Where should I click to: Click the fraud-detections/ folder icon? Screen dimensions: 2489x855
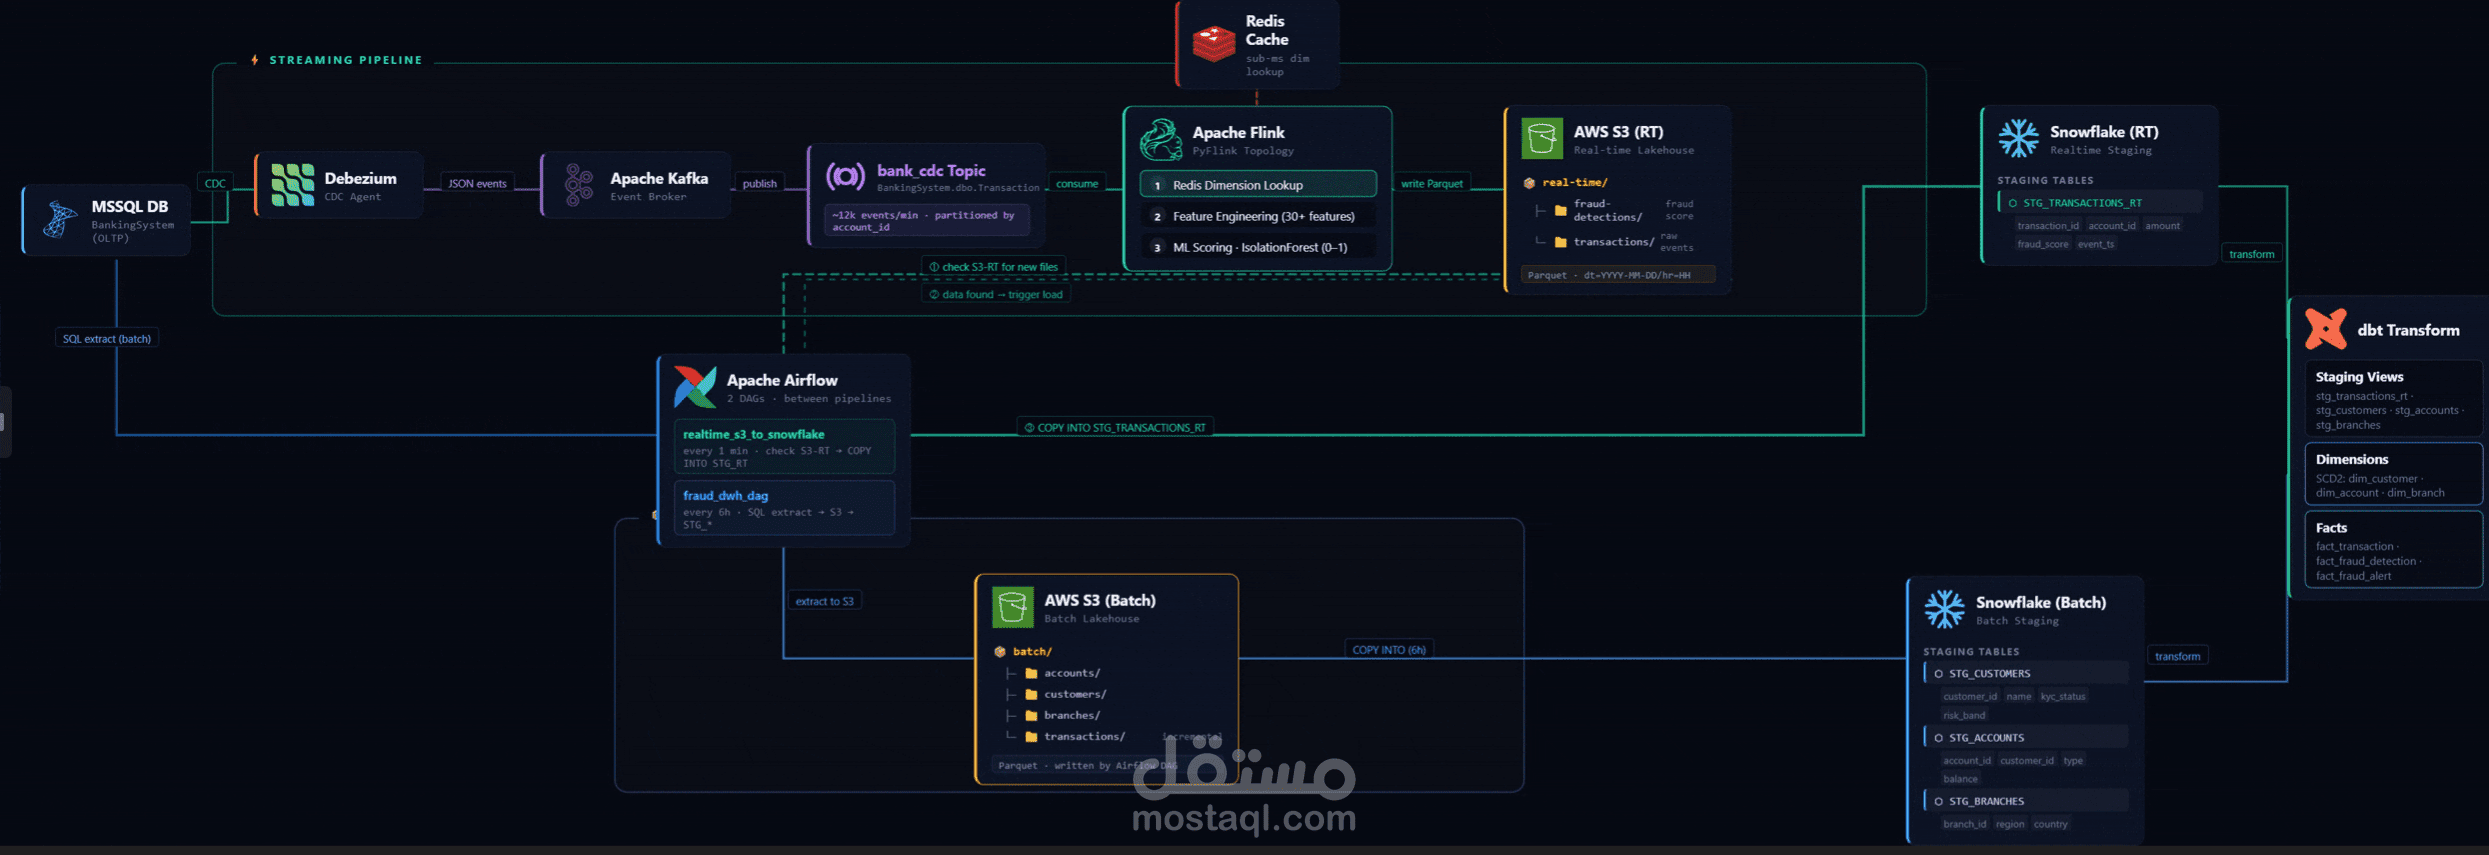[1560, 210]
